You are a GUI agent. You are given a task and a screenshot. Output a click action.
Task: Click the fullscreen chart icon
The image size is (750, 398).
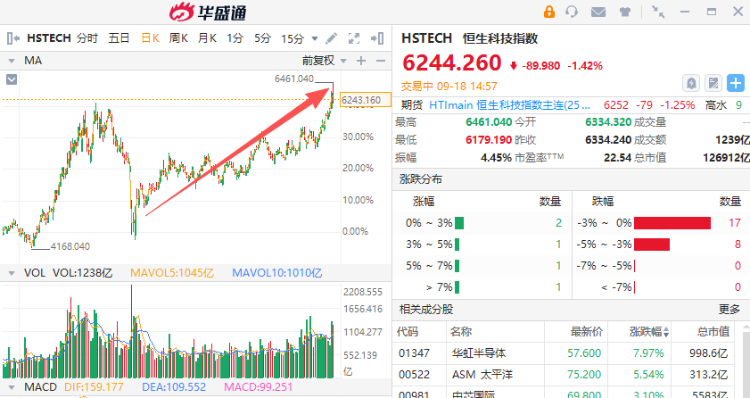click(x=354, y=38)
